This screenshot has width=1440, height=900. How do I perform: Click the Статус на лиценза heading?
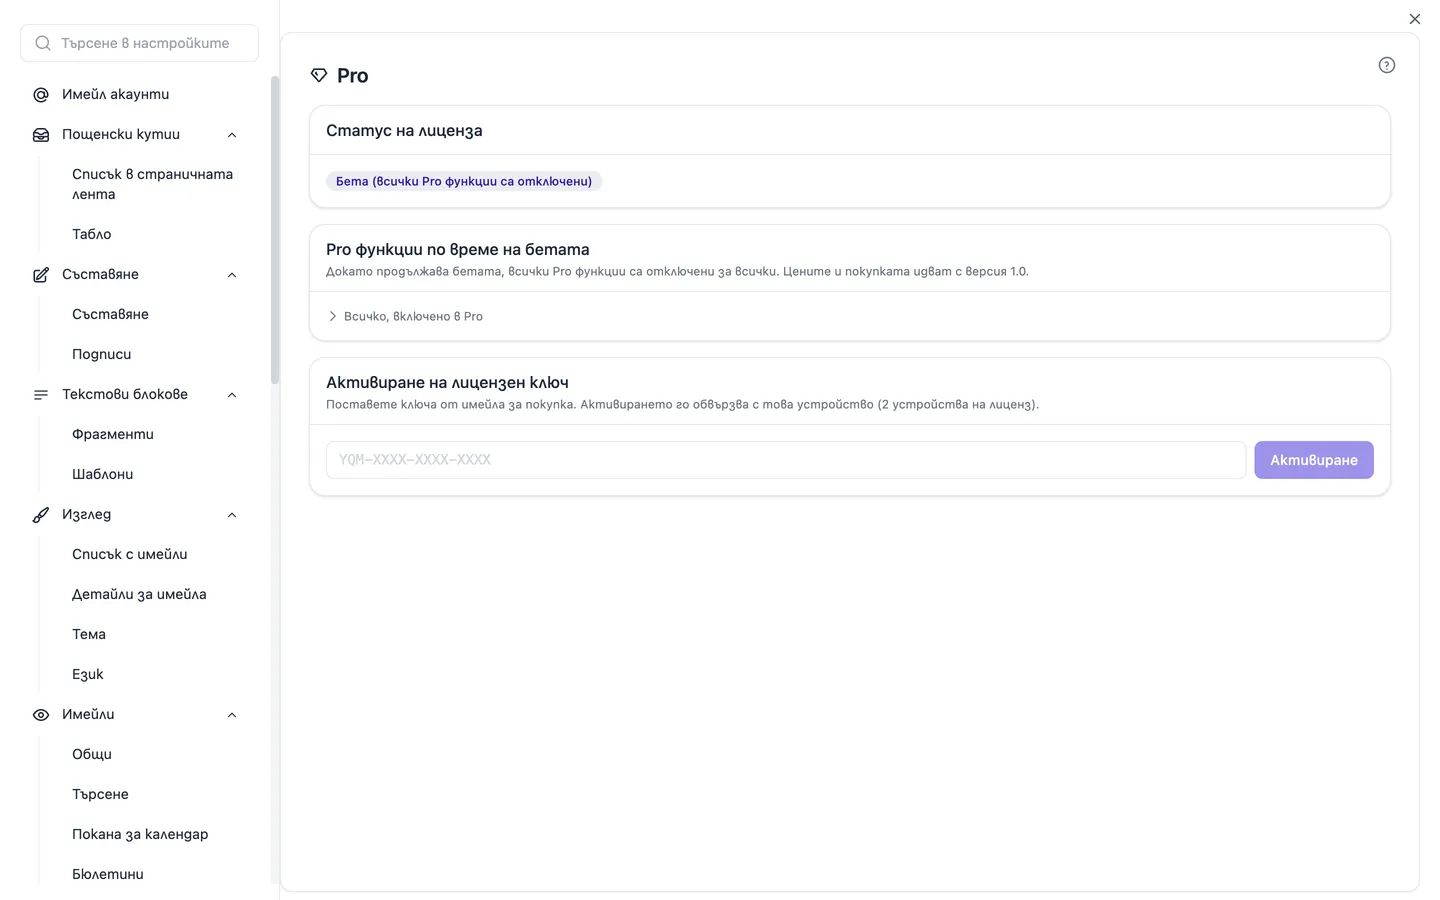[404, 130]
